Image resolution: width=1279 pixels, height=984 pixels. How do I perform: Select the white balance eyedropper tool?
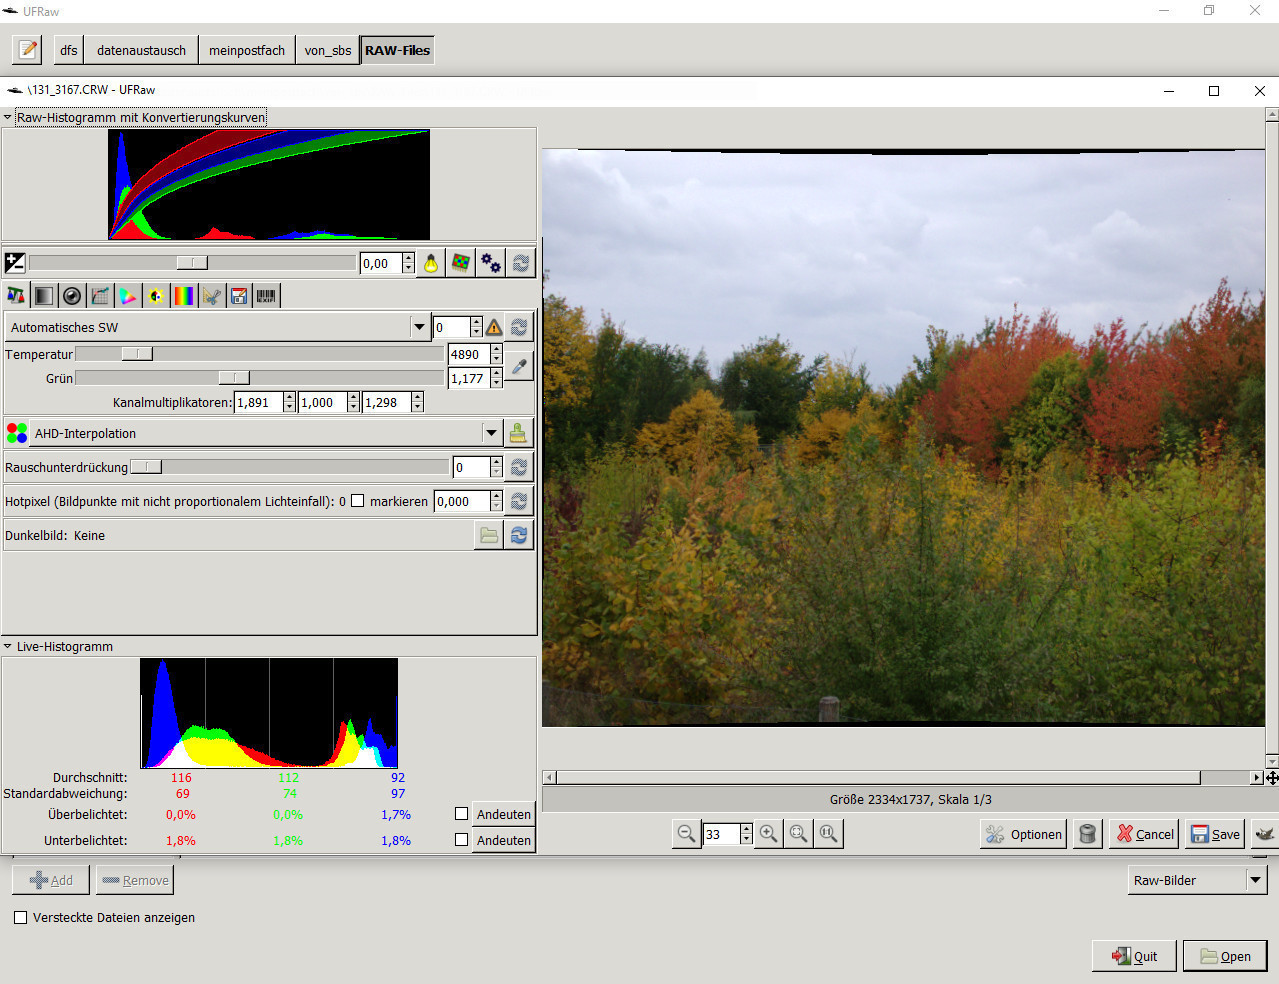point(518,366)
